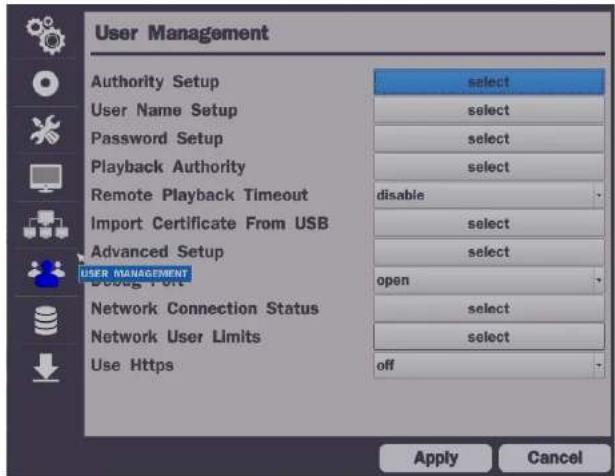Open the monitor display settings icon
The image size is (615, 476).
pyautogui.click(x=46, y=178)
